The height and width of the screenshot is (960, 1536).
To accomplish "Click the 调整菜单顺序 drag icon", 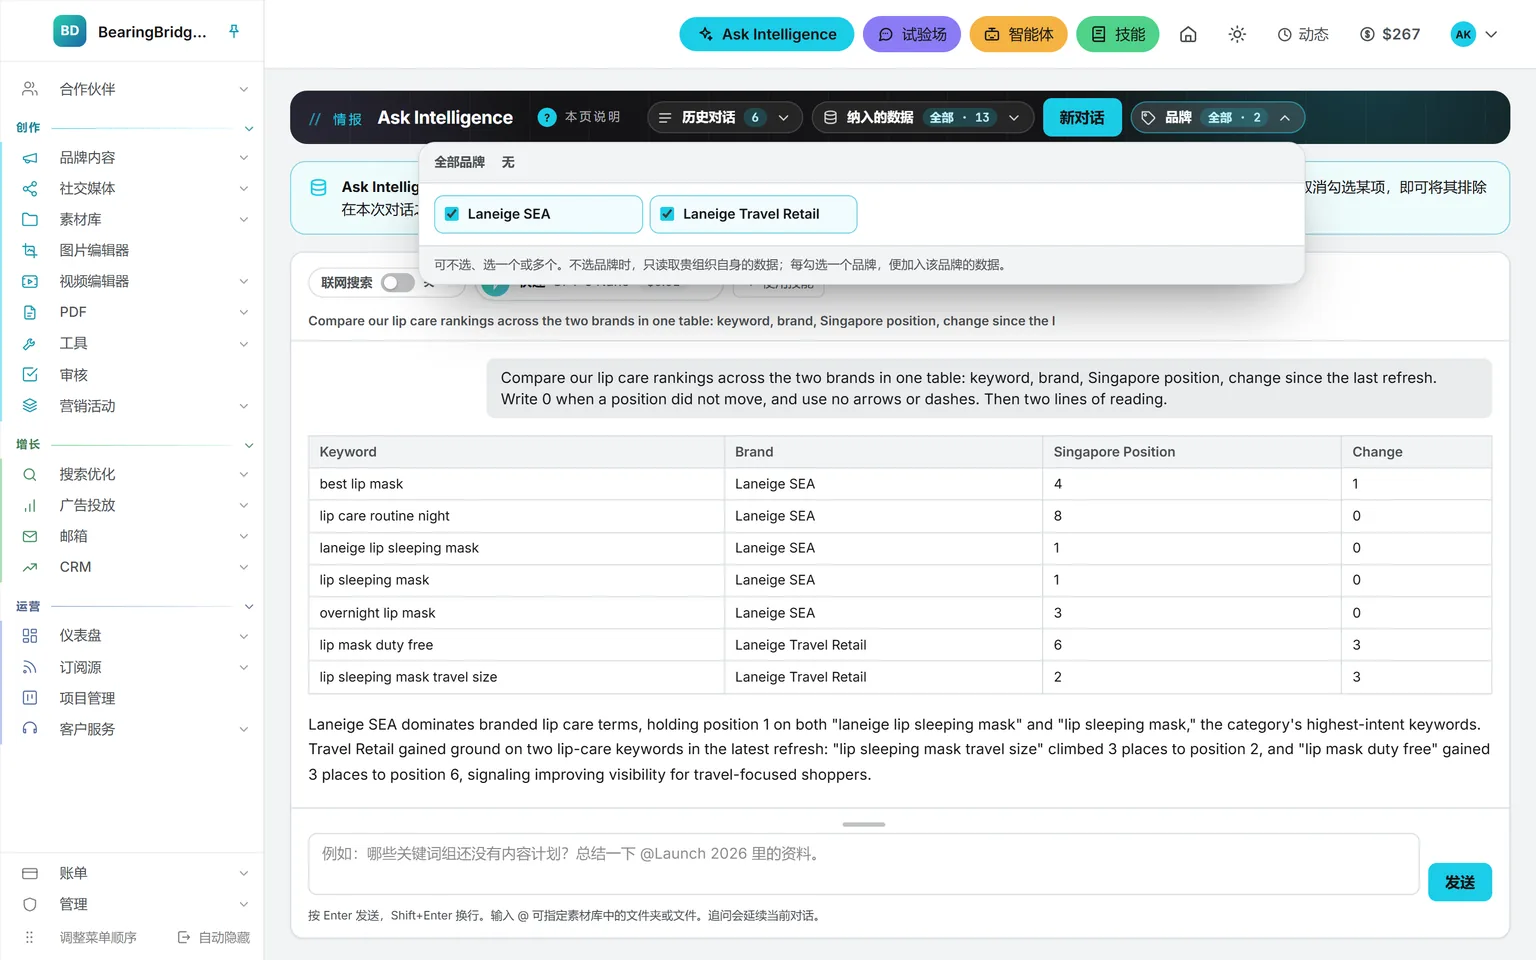I will point(29,937).
